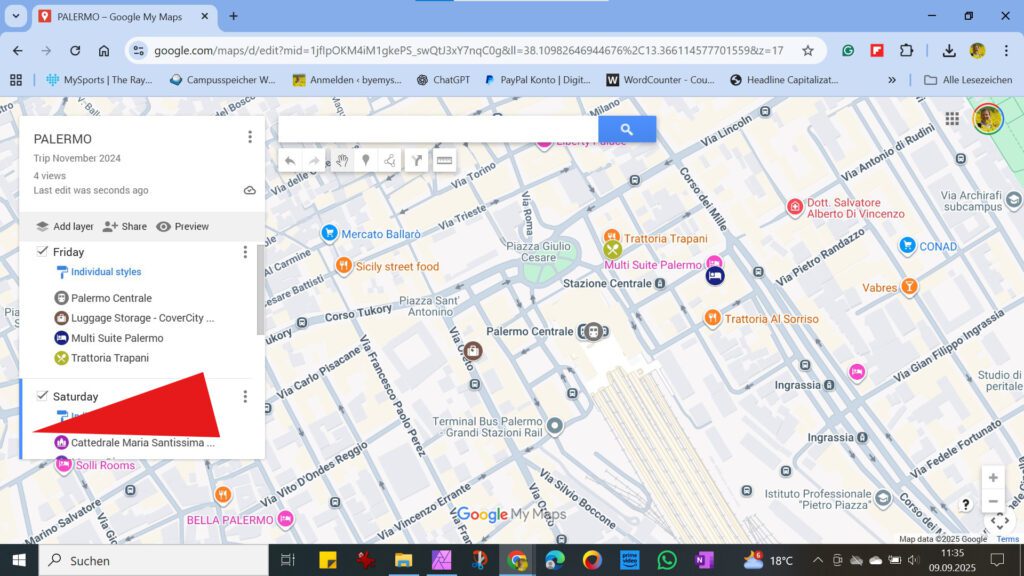Open PALERMO map options three-dot menu
This screenshot has height=576, width=1024.
(x=249, y=137)
